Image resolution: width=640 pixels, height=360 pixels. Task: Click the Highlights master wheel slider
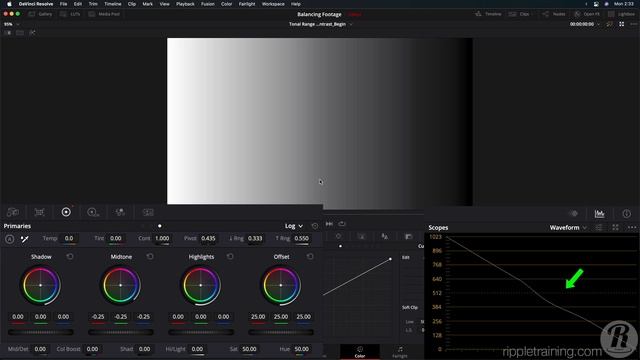pos(201,332)
